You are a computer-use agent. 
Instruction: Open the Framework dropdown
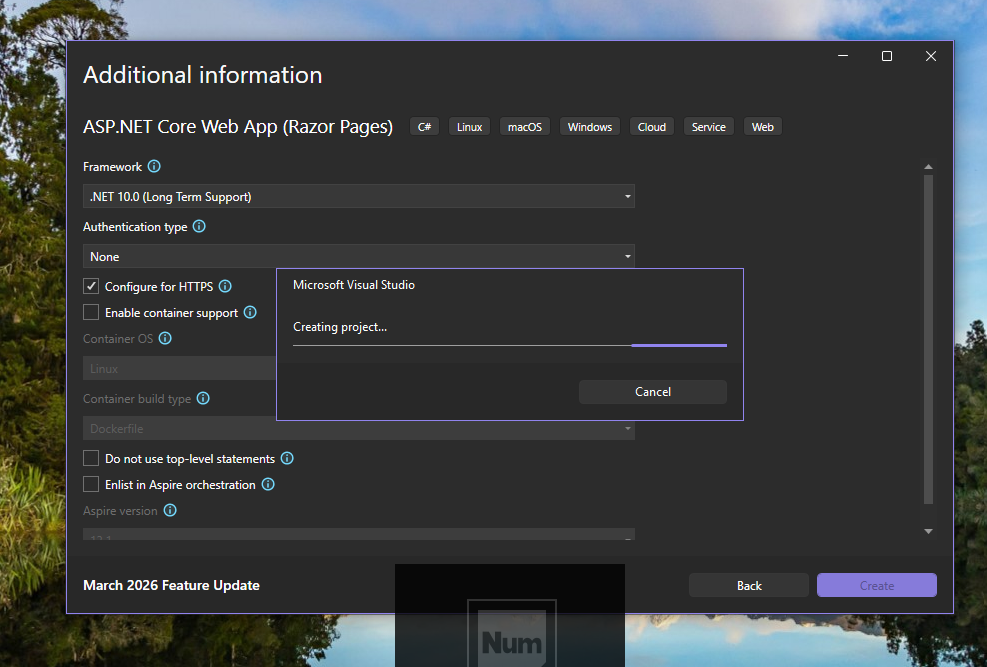tap(358, 197)
